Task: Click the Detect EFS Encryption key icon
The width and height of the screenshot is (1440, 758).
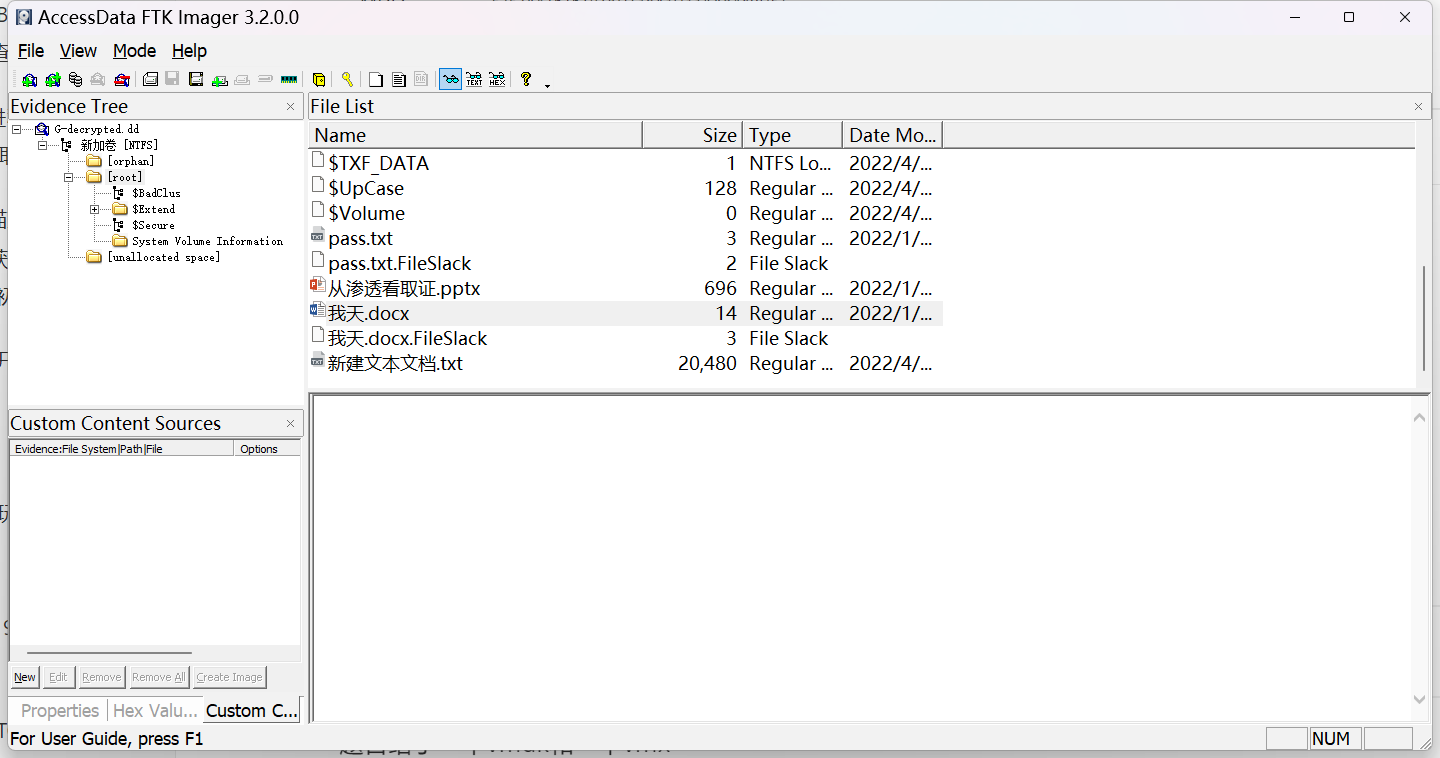Action: 347,80
